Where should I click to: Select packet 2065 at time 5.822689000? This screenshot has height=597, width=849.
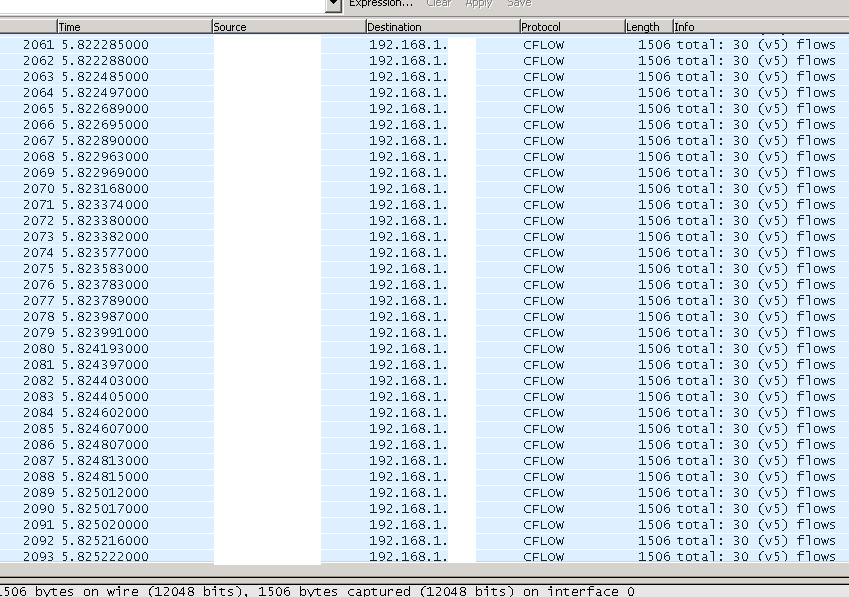424,108
